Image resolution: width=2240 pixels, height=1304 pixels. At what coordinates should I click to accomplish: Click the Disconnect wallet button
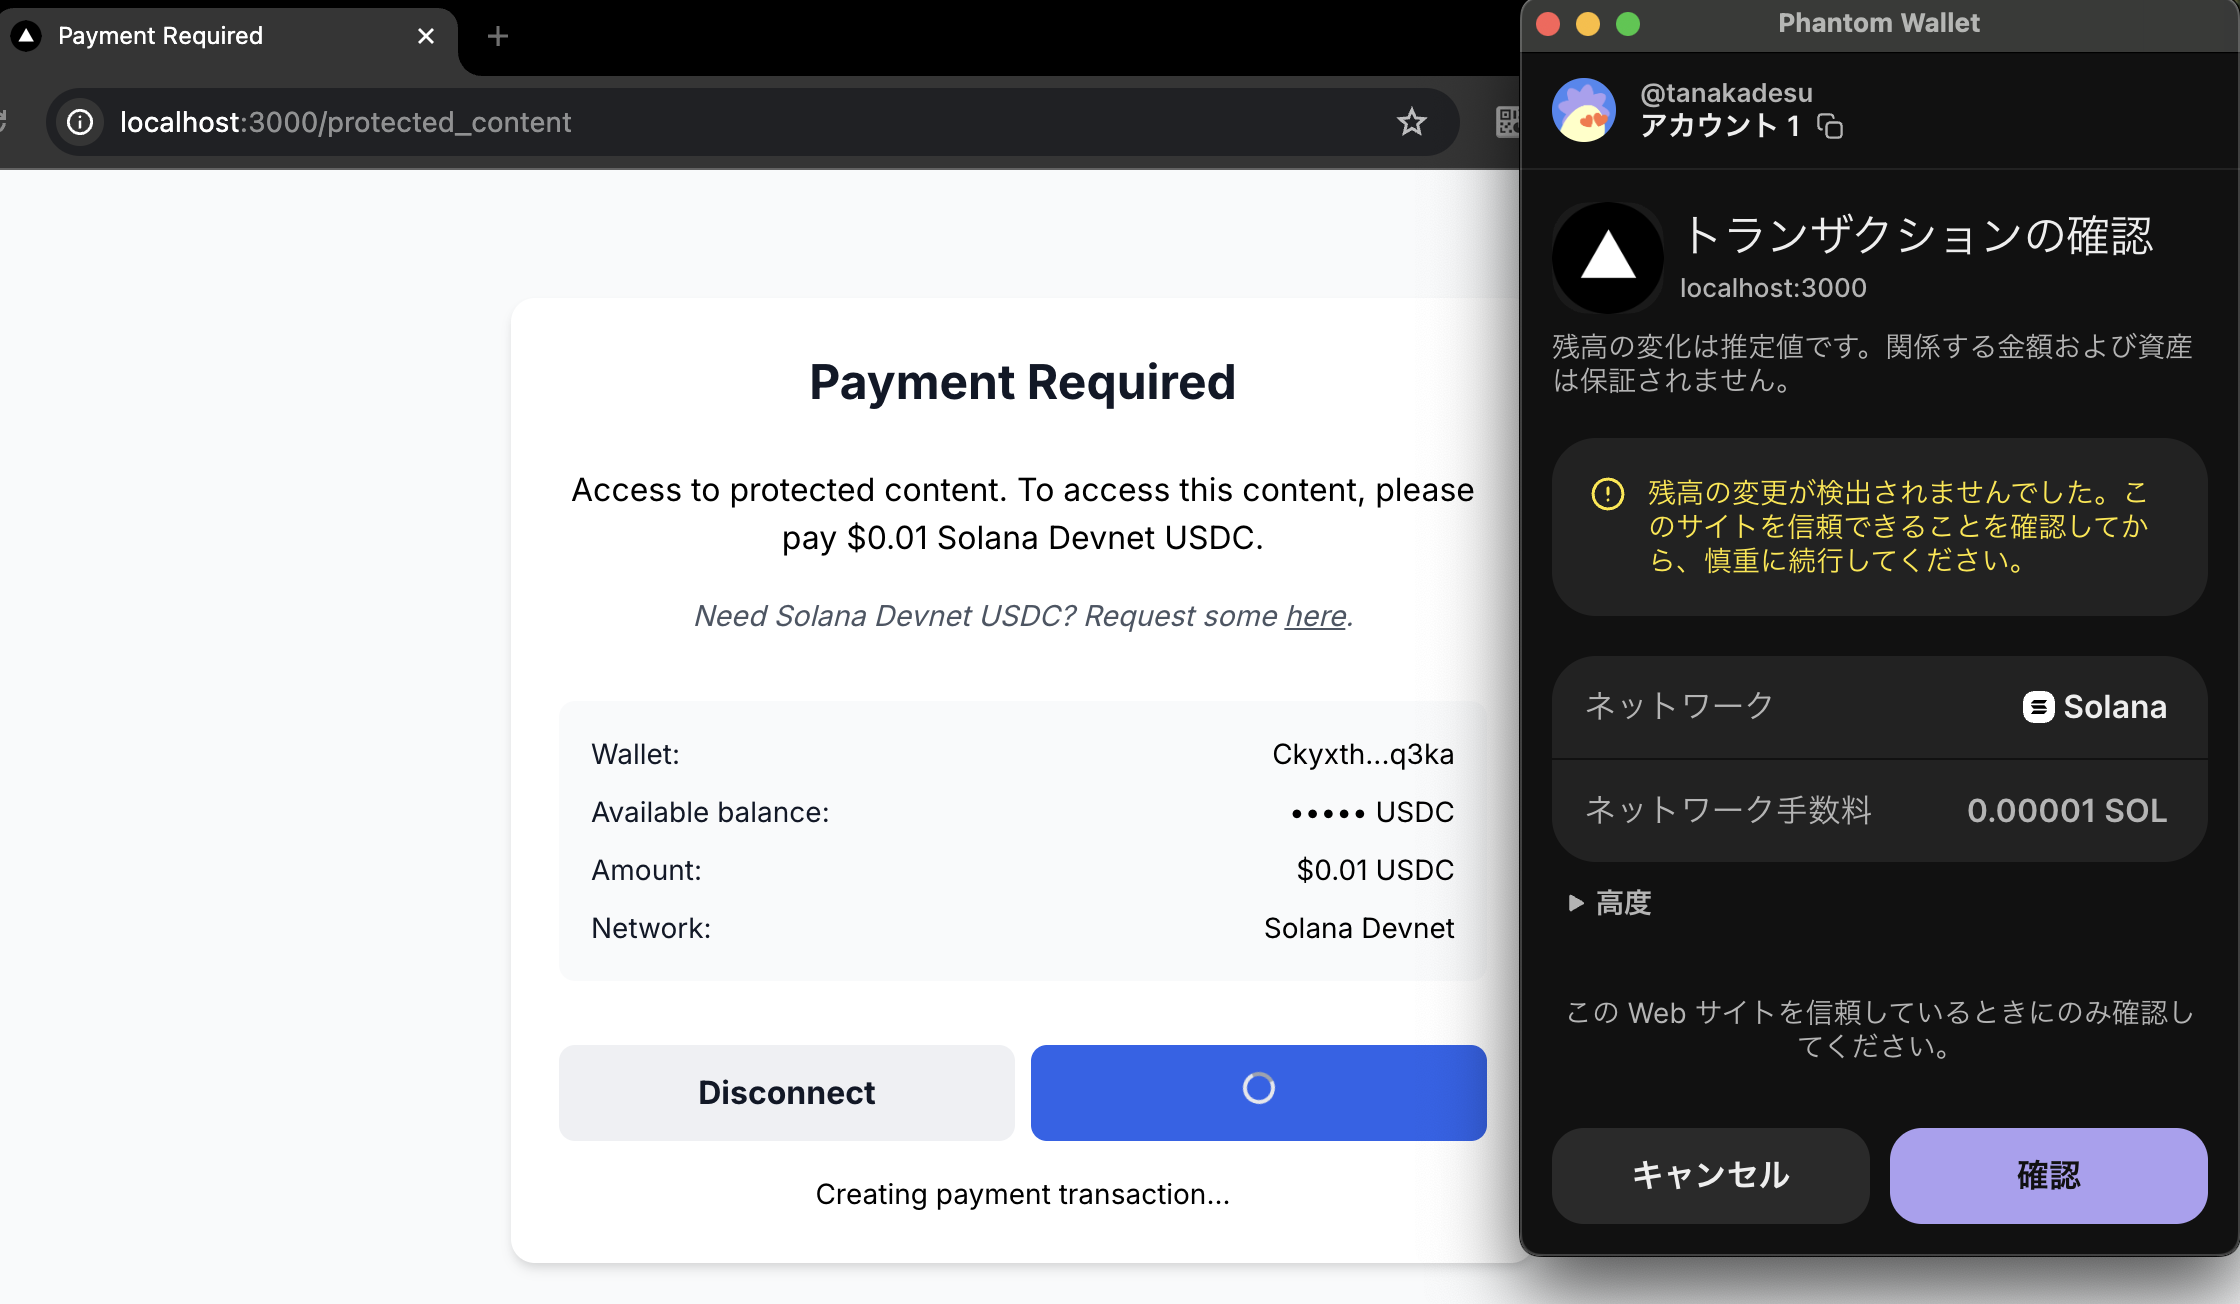(x=786, y=1092)
